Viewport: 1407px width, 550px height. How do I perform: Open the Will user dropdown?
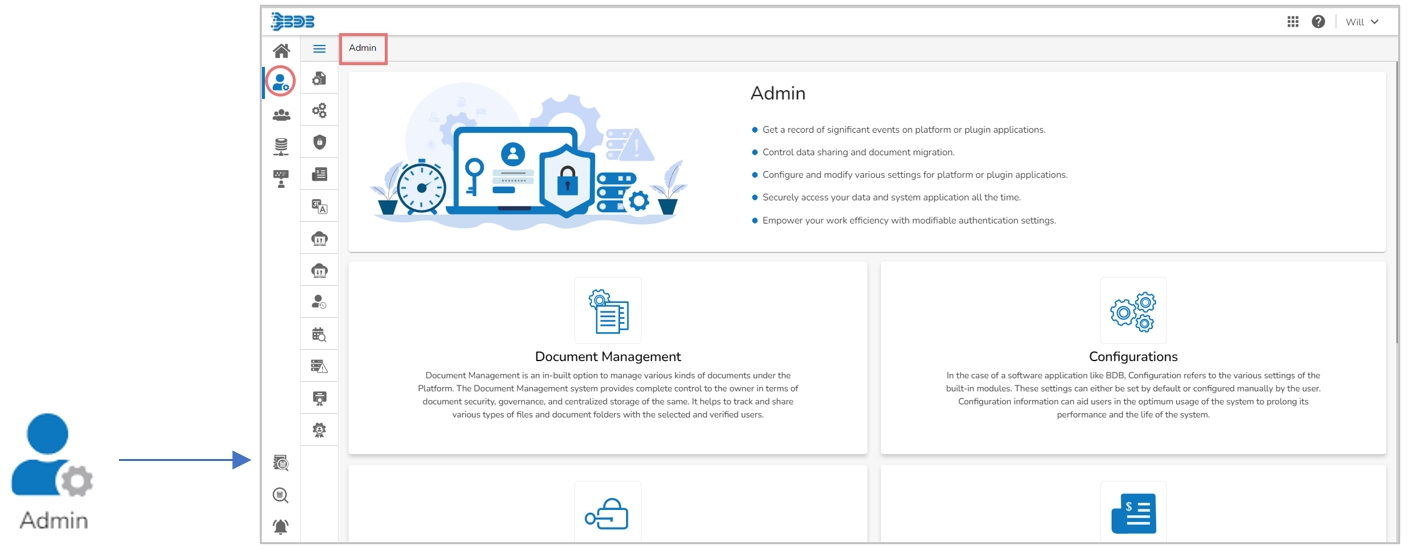(x=1361, y=22)
